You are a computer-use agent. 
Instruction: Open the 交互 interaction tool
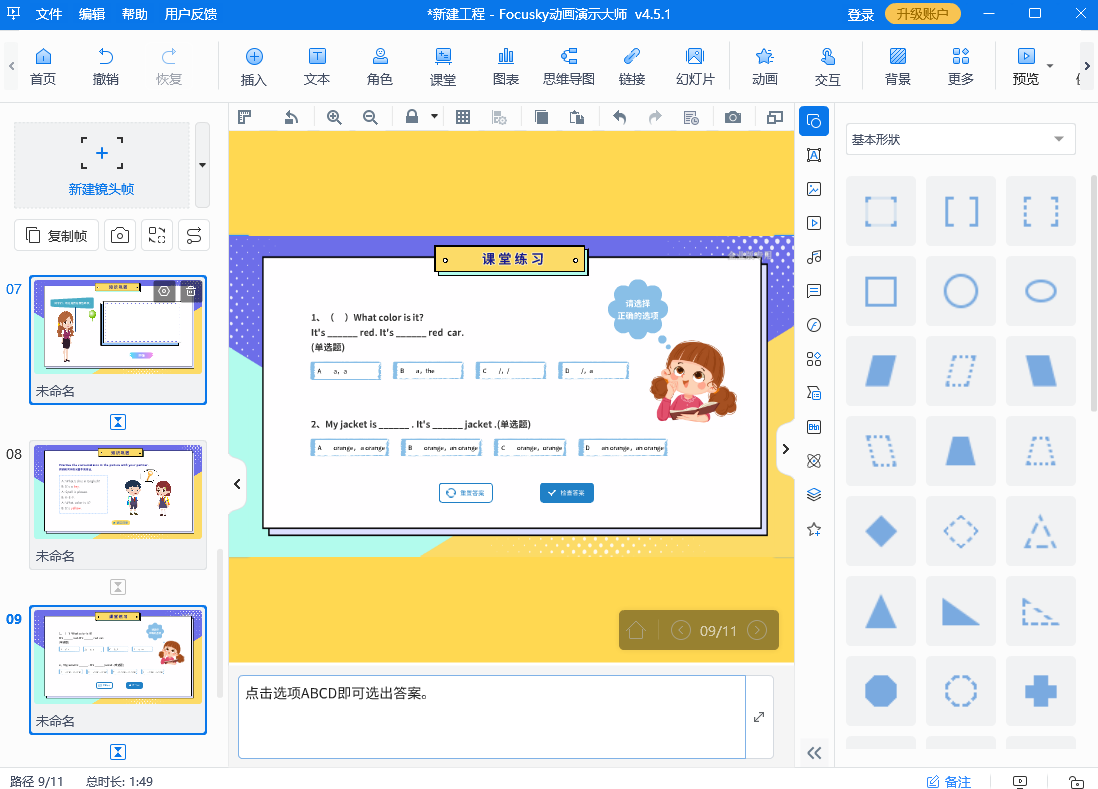point(828,66)
